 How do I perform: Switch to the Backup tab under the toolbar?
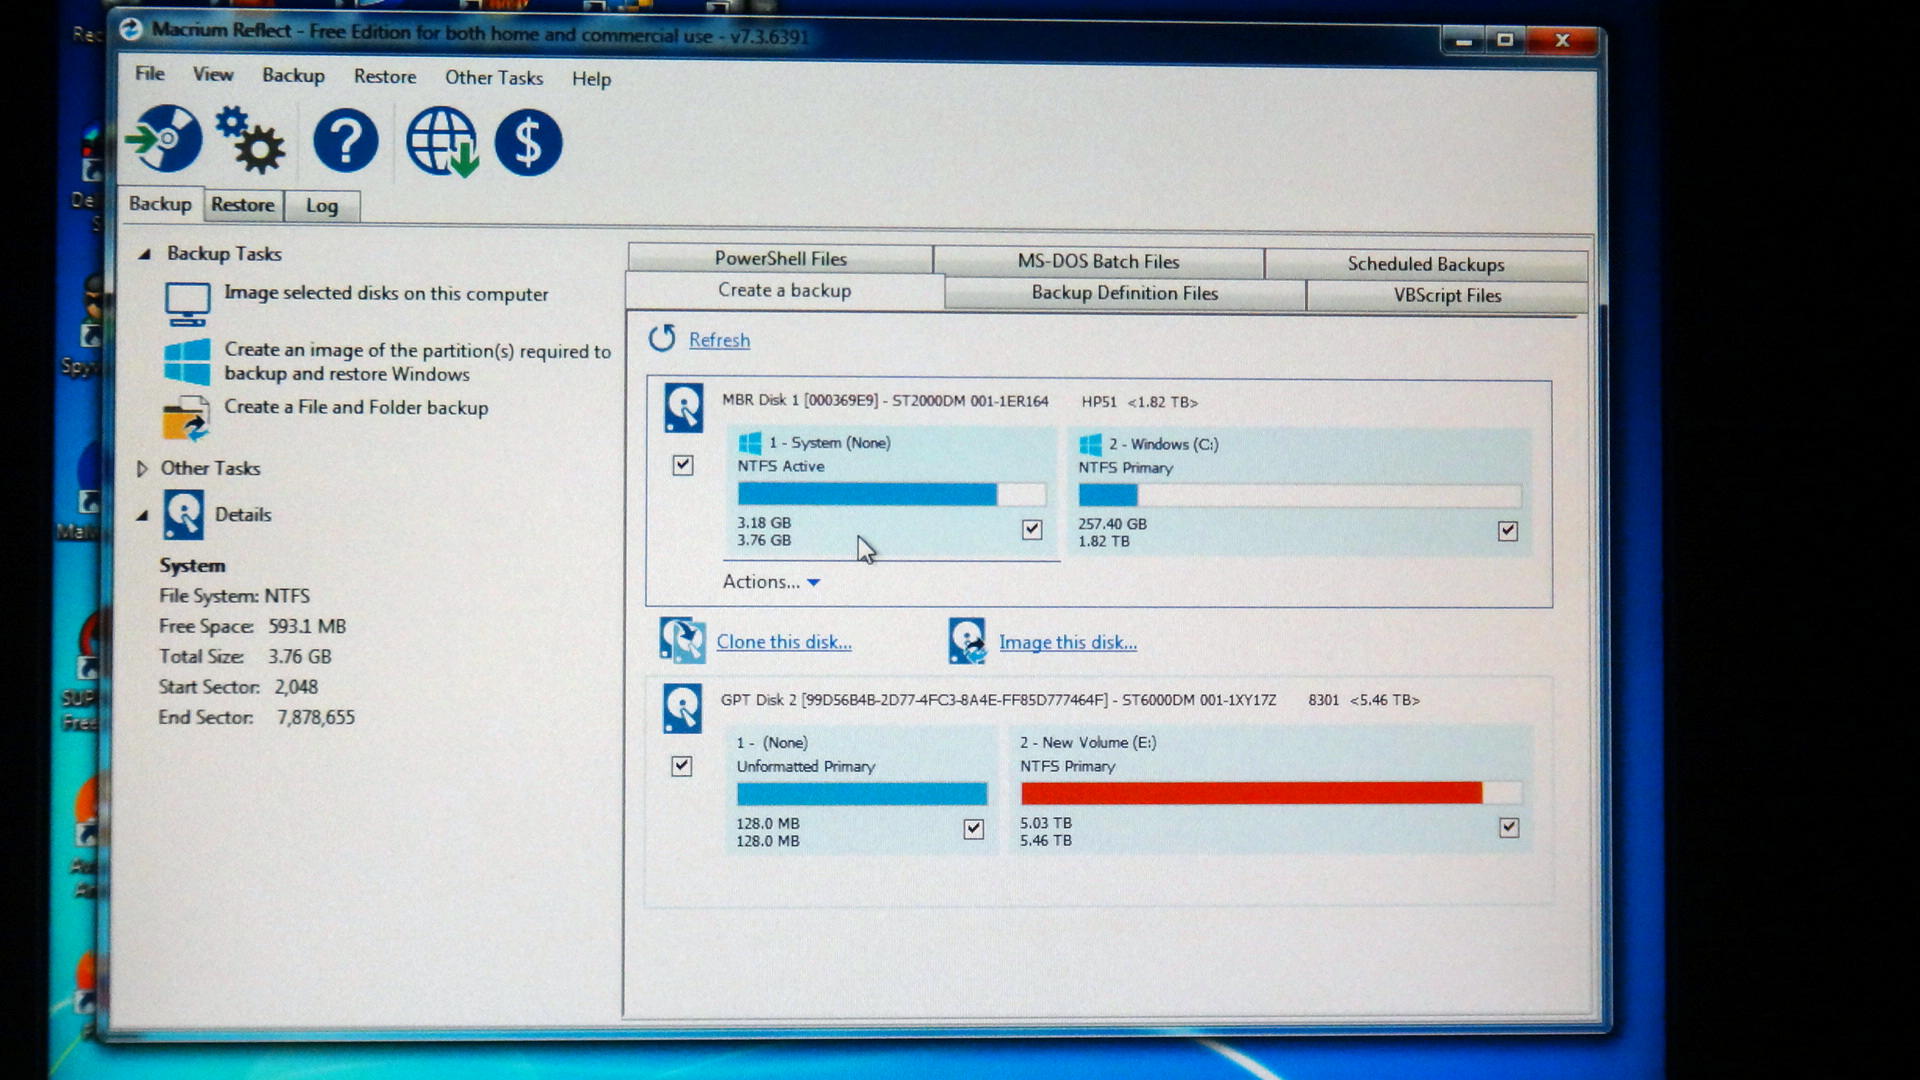point(160,204)
